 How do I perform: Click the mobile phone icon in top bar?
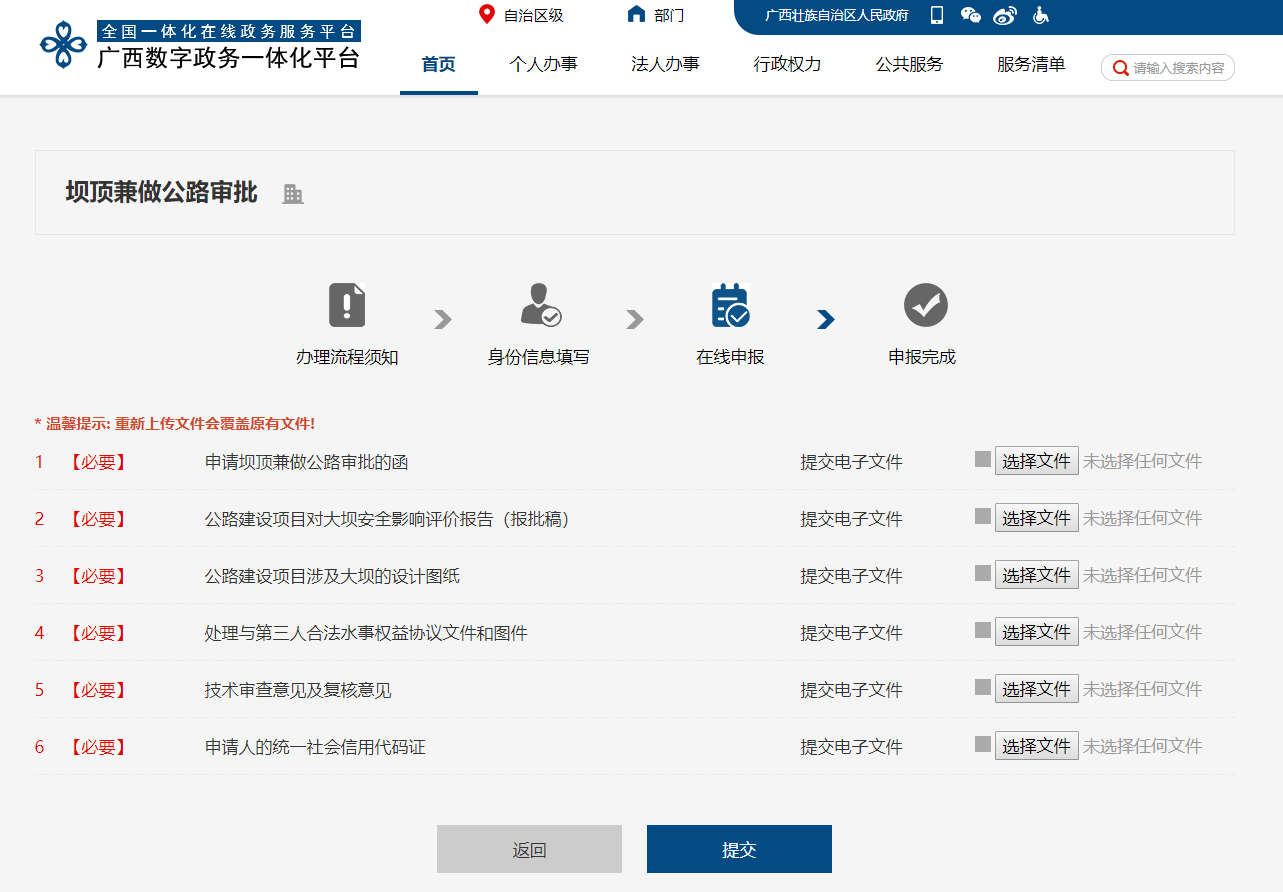click(x=937, y=15)
